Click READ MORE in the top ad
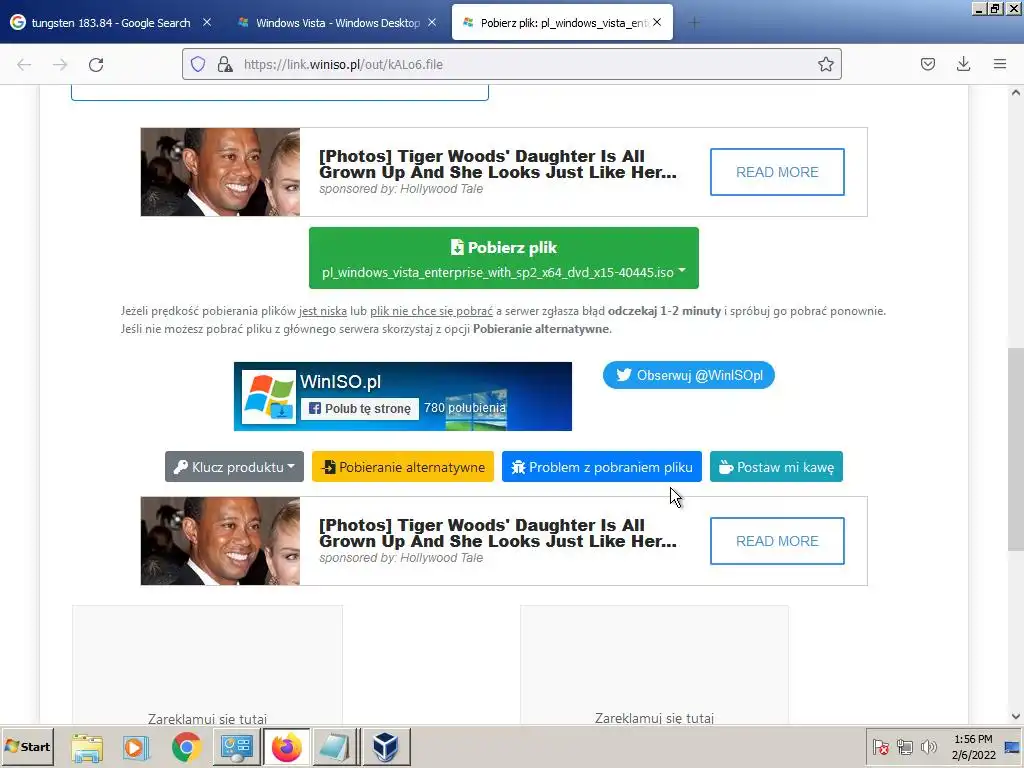 click(777, 172)
